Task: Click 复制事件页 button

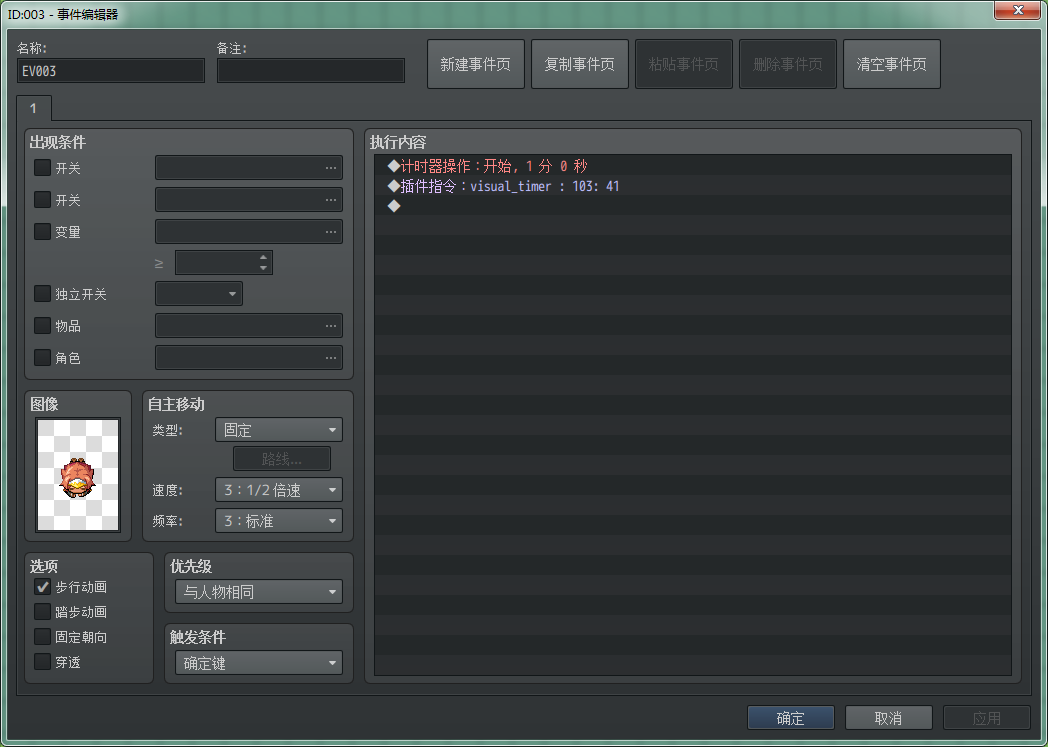Action: (x=579, y=64)
